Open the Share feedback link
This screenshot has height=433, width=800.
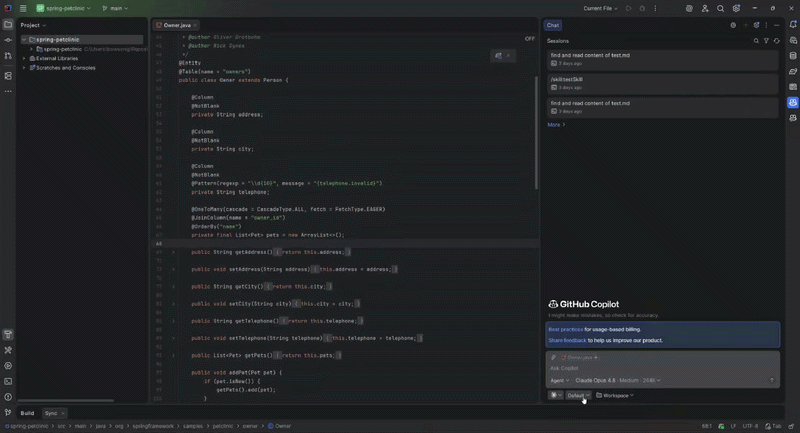[567, 340]
